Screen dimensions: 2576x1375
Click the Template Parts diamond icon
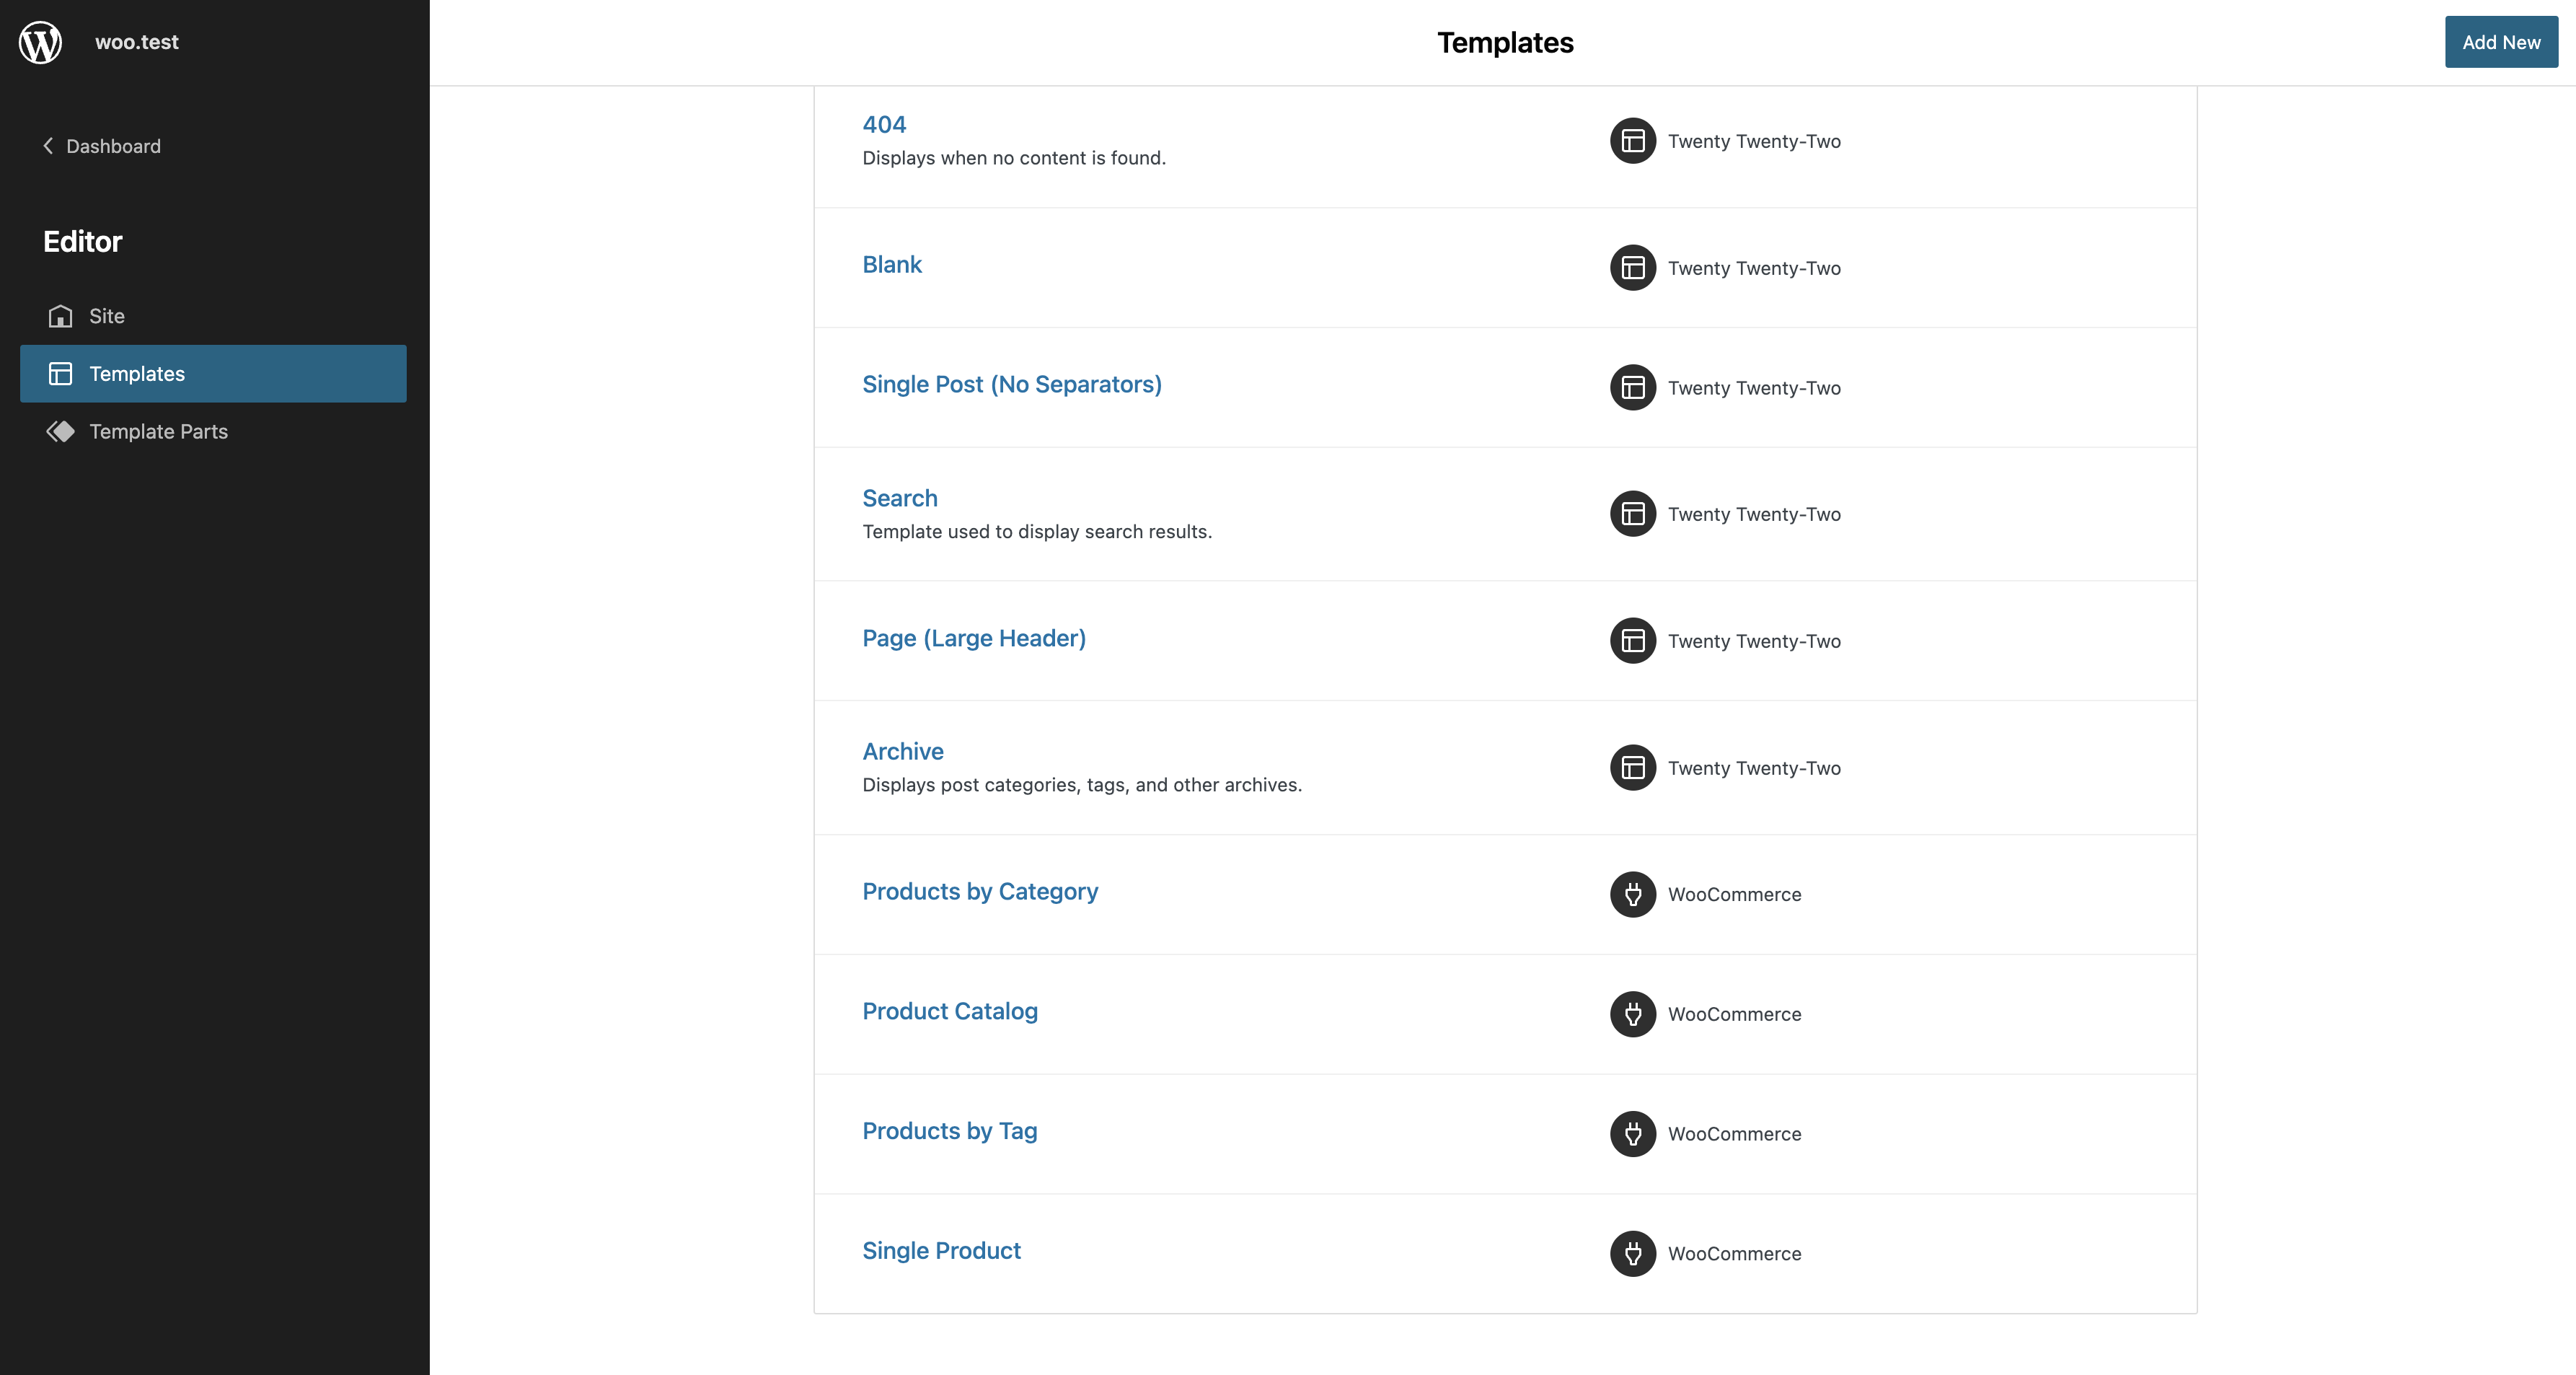[60, 431]
